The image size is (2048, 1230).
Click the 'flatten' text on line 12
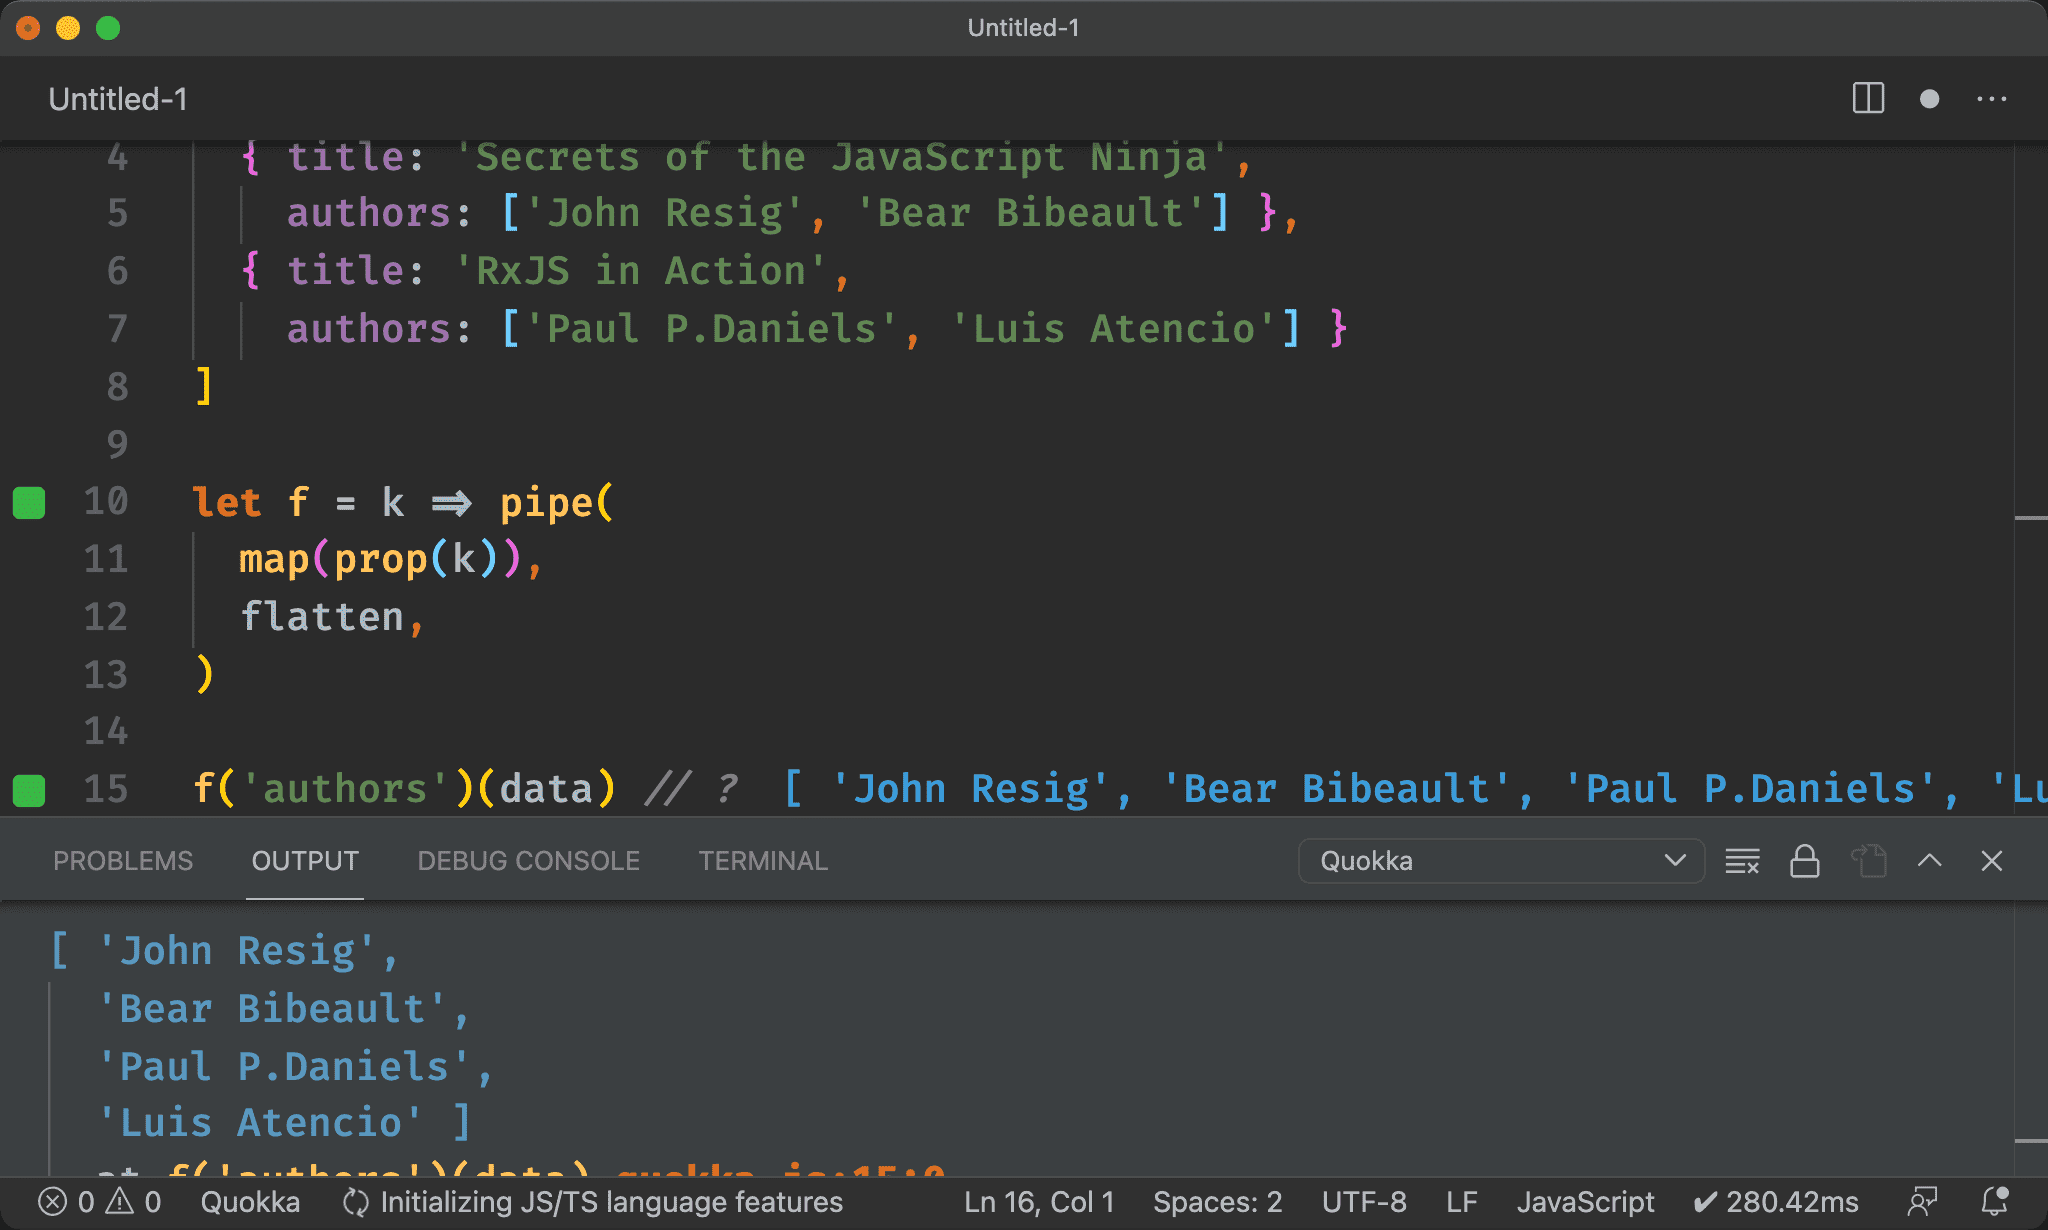(x=322, y=617)
